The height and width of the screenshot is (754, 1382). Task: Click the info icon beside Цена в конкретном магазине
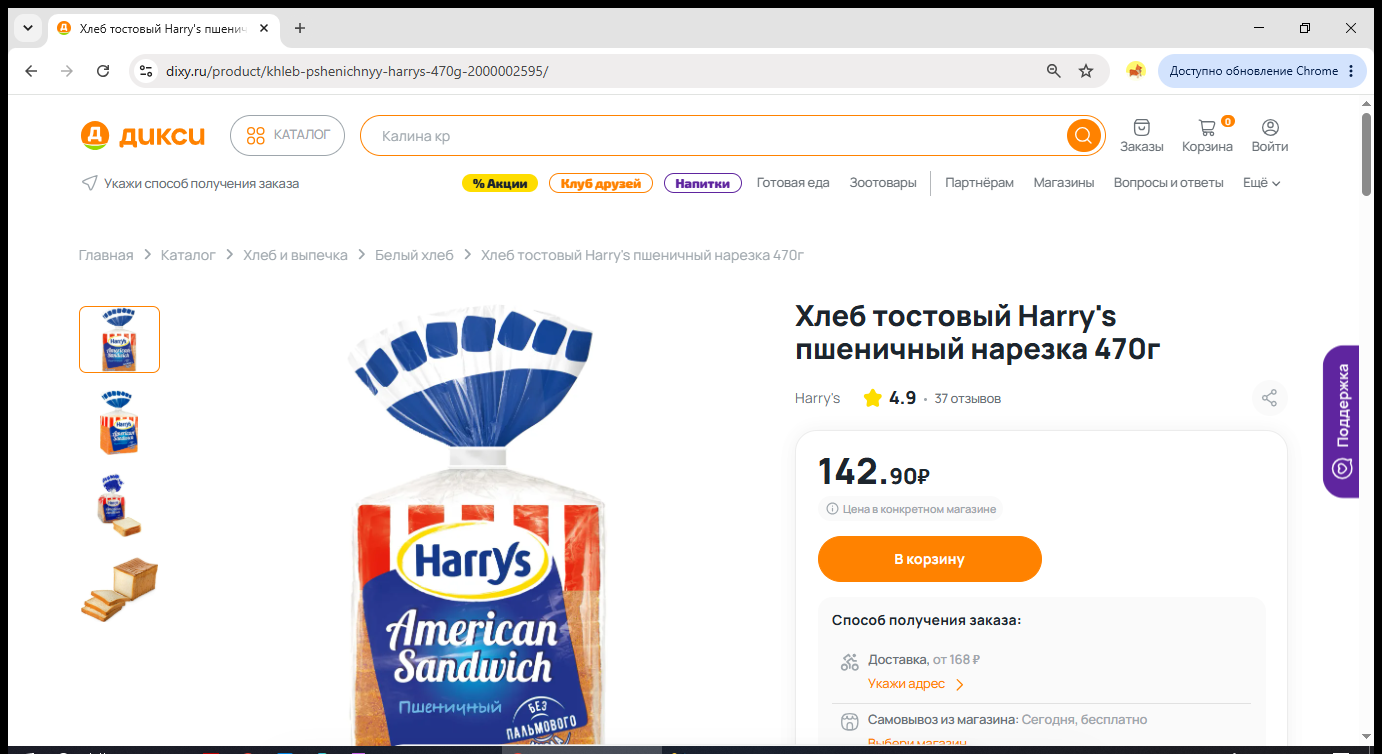(x=832, y=509)
